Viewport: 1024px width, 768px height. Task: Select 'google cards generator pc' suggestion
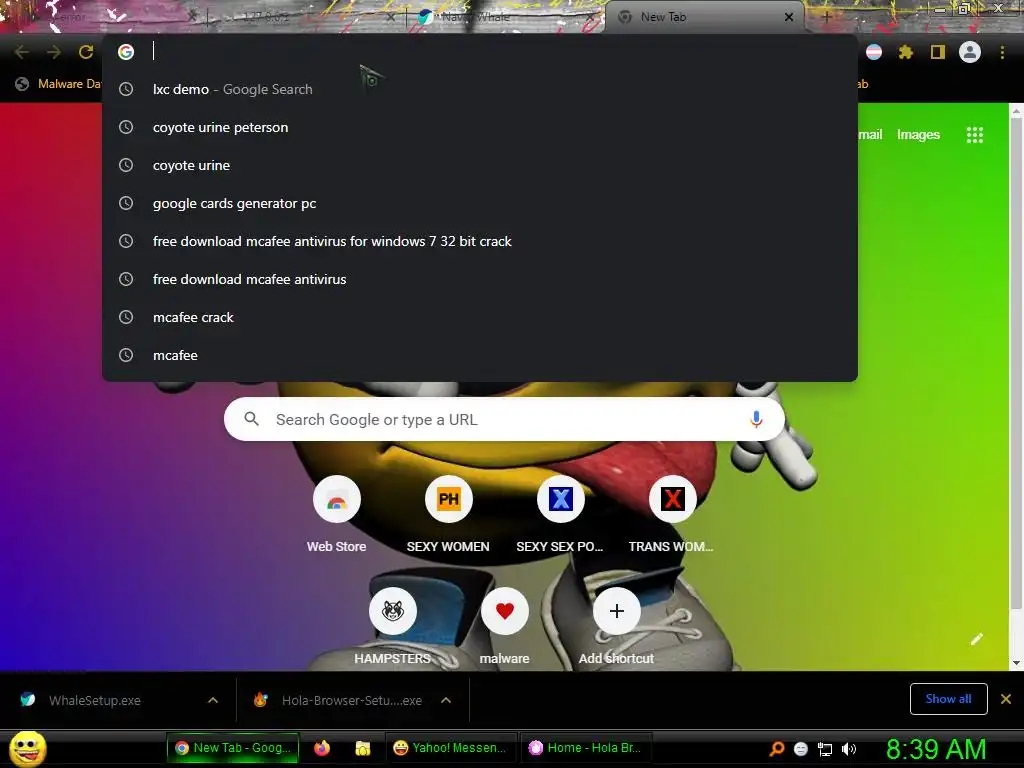click(480, 203)
